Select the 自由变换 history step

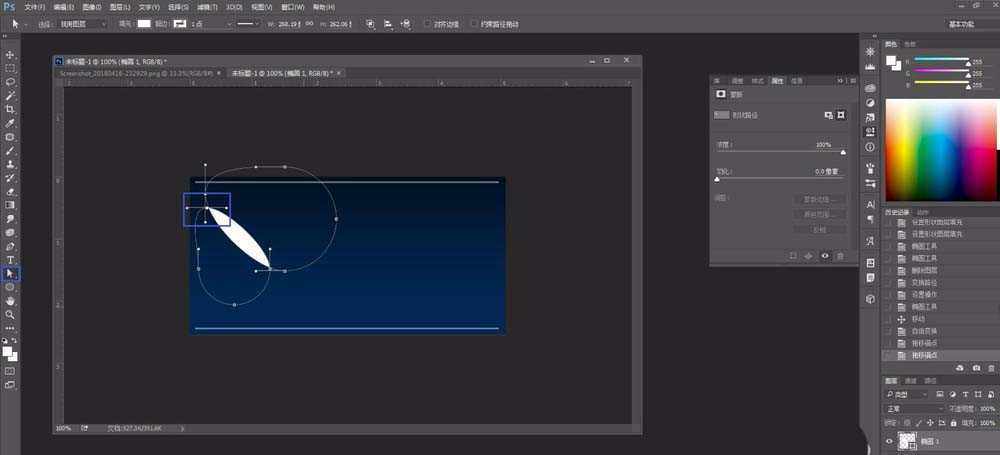923,331
